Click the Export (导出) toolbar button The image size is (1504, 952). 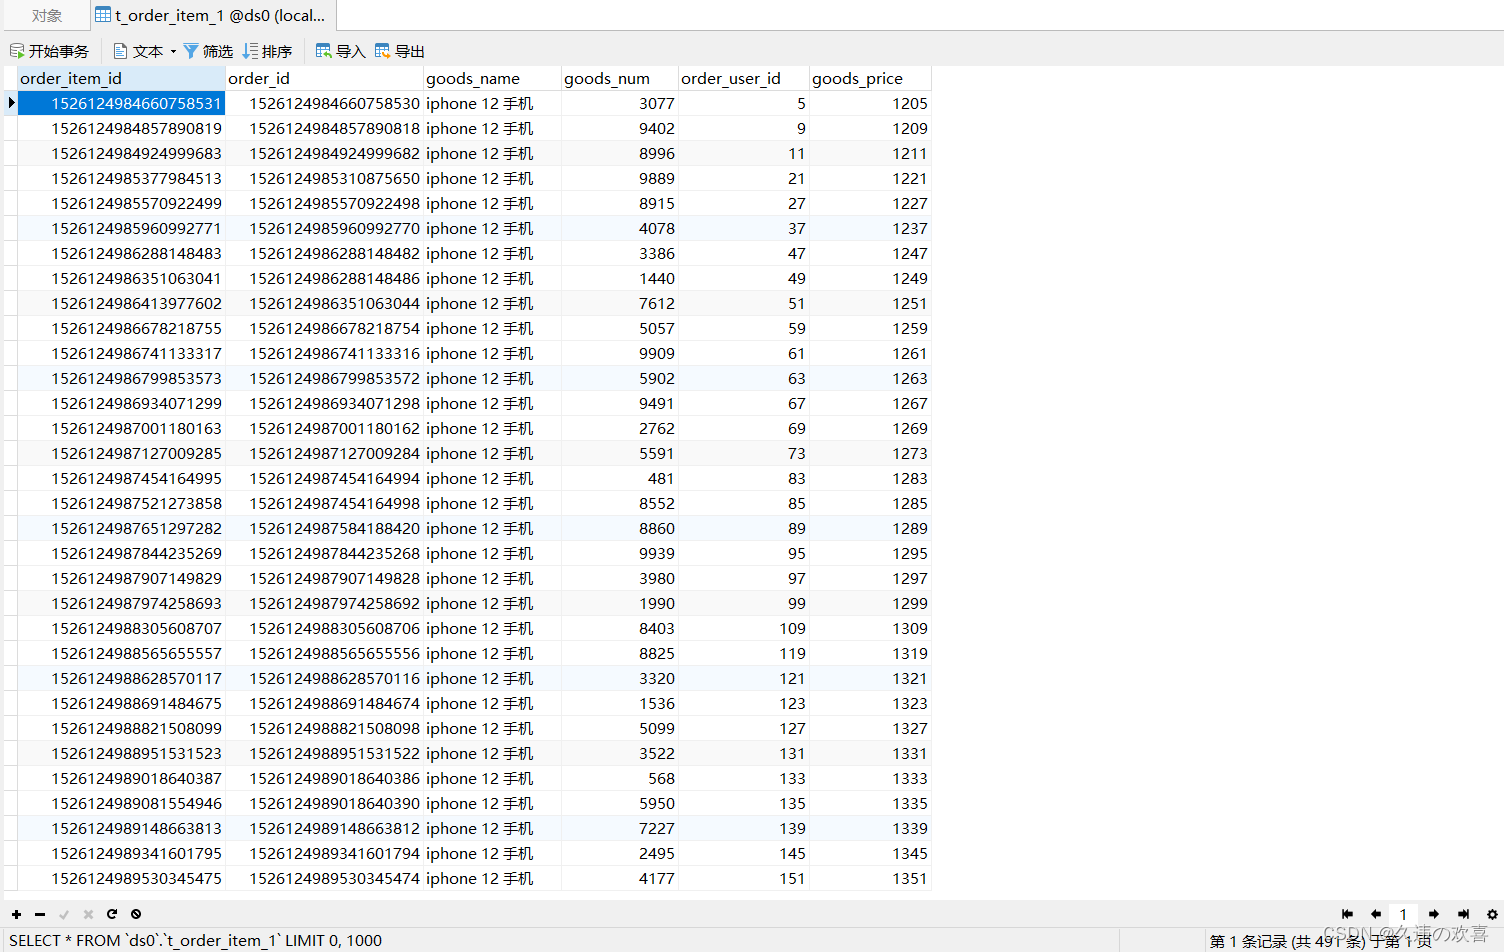pos(400,51)
